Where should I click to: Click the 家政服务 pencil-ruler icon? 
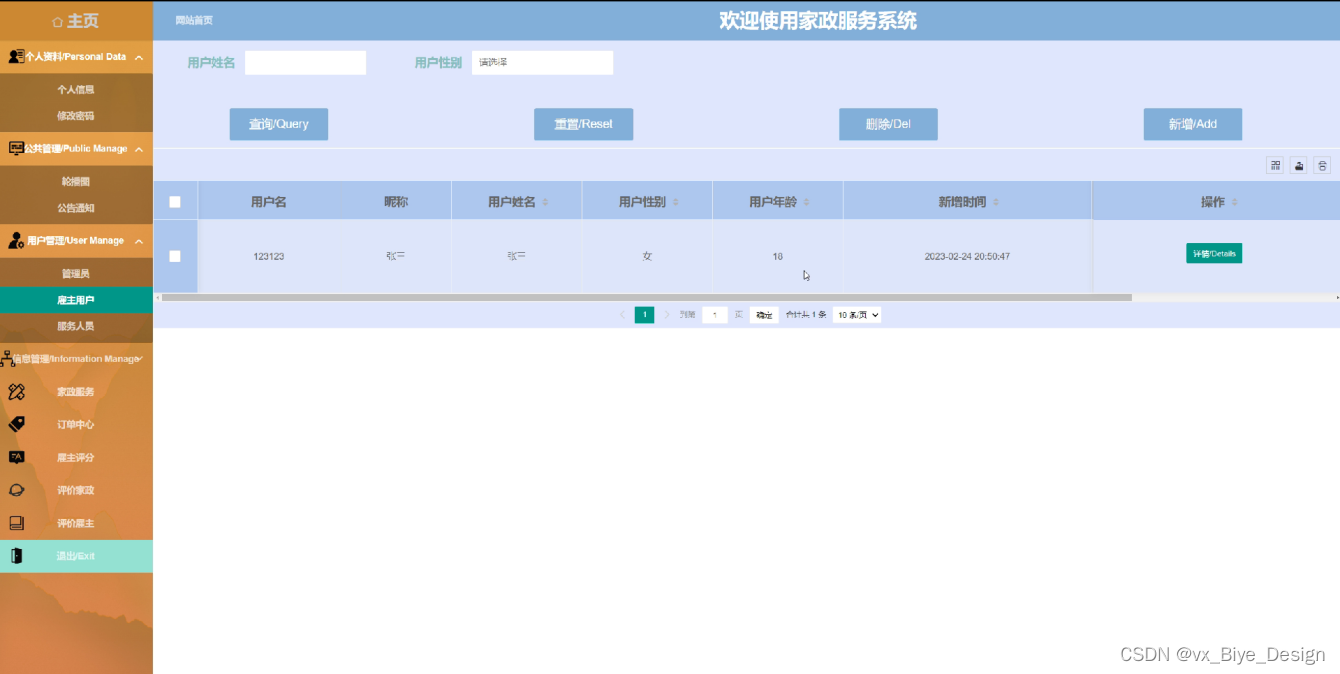[x=16, y=392]
